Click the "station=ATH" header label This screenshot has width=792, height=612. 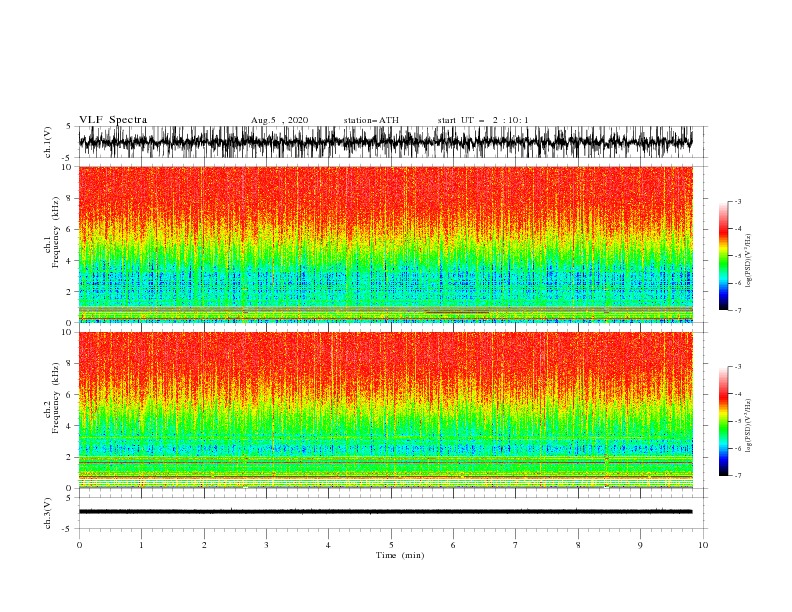pos(371,120)
